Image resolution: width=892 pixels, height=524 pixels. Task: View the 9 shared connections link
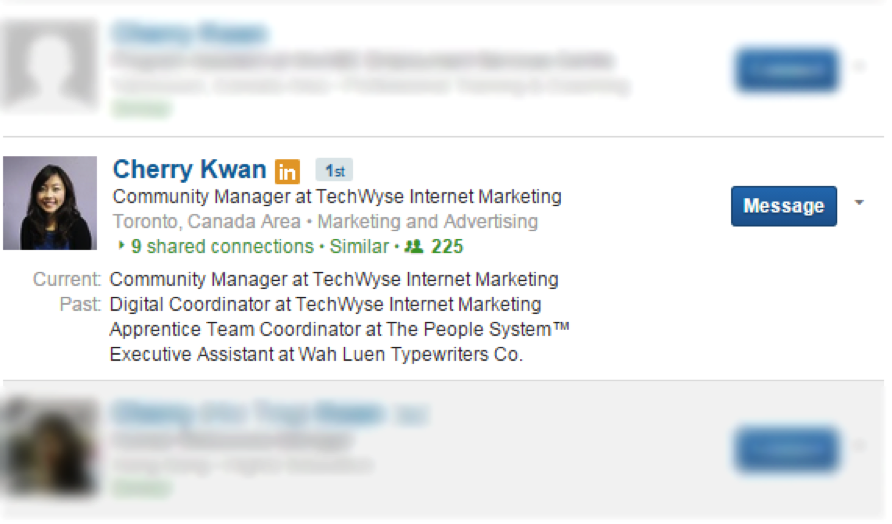pos(222,246)
